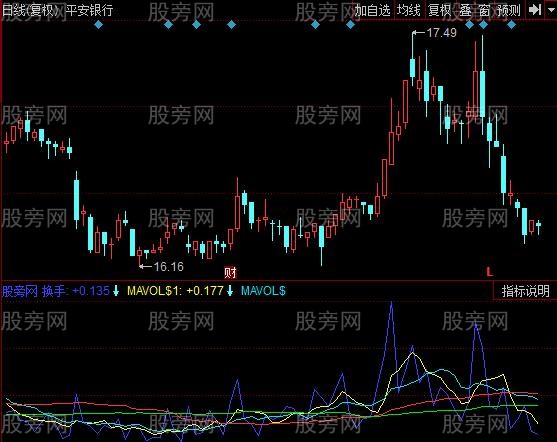Click the blue diamond directly above 财 marker
The image size is (557, 442).
click(x=231, y=25)
